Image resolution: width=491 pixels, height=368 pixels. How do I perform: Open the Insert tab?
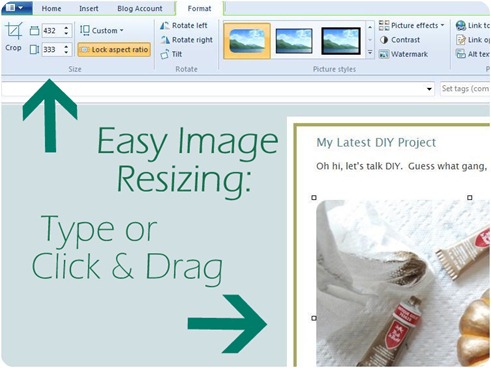[89, 9]
